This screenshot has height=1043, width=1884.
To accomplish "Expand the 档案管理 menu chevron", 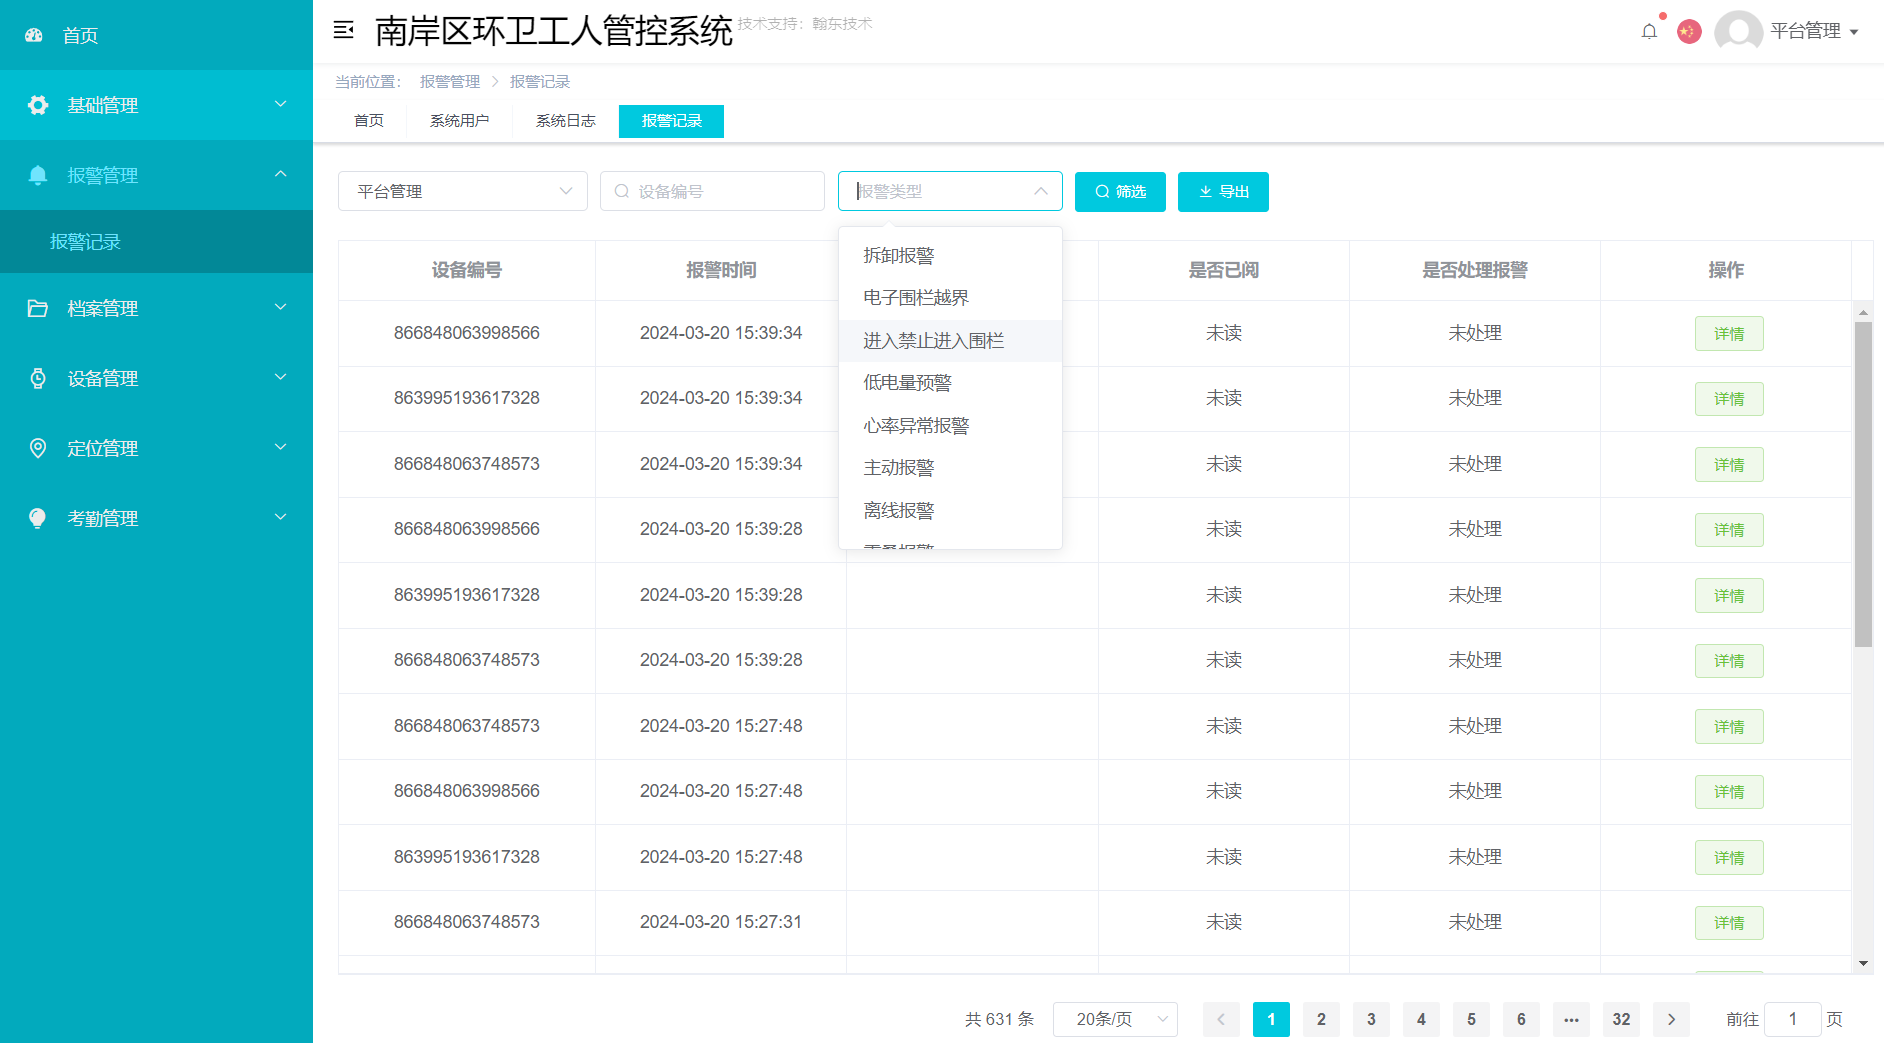I will tap(281, 307).
